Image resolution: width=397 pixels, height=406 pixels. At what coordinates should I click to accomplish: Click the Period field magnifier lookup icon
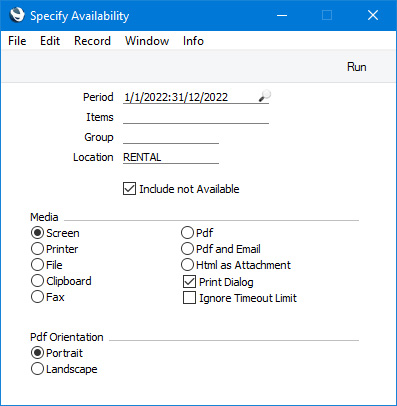coord(265,96)
